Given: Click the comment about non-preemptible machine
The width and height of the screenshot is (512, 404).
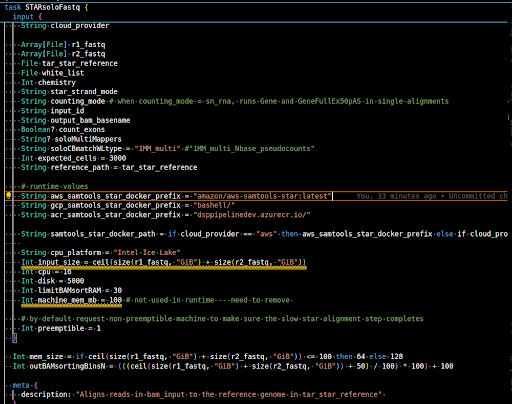Looking at the screenshot, I should (x=222, y=319).
